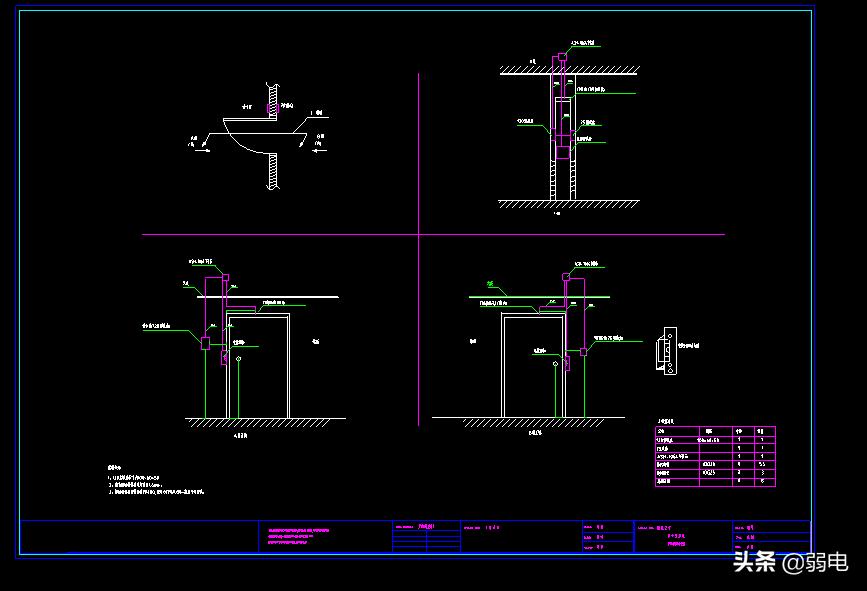This screenshot has width=867, height=591.
Task: Select the hatched floor line under top-right wall
Action: (569, 204)
